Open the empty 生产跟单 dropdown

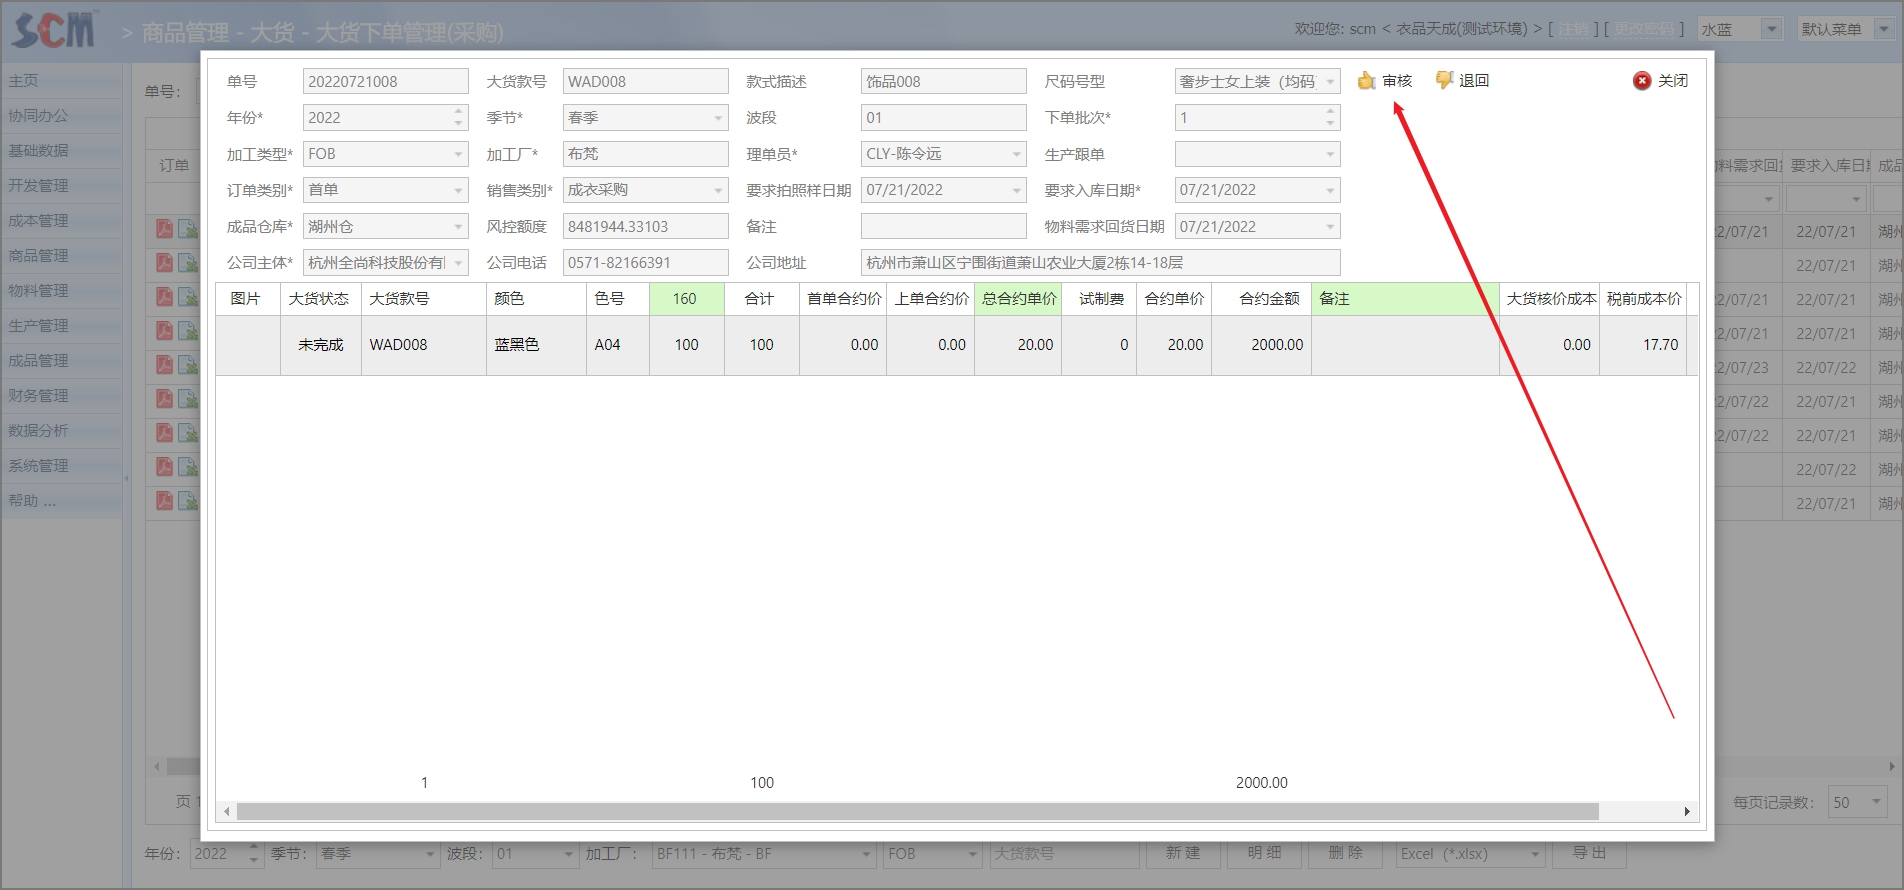(1330, 154)
